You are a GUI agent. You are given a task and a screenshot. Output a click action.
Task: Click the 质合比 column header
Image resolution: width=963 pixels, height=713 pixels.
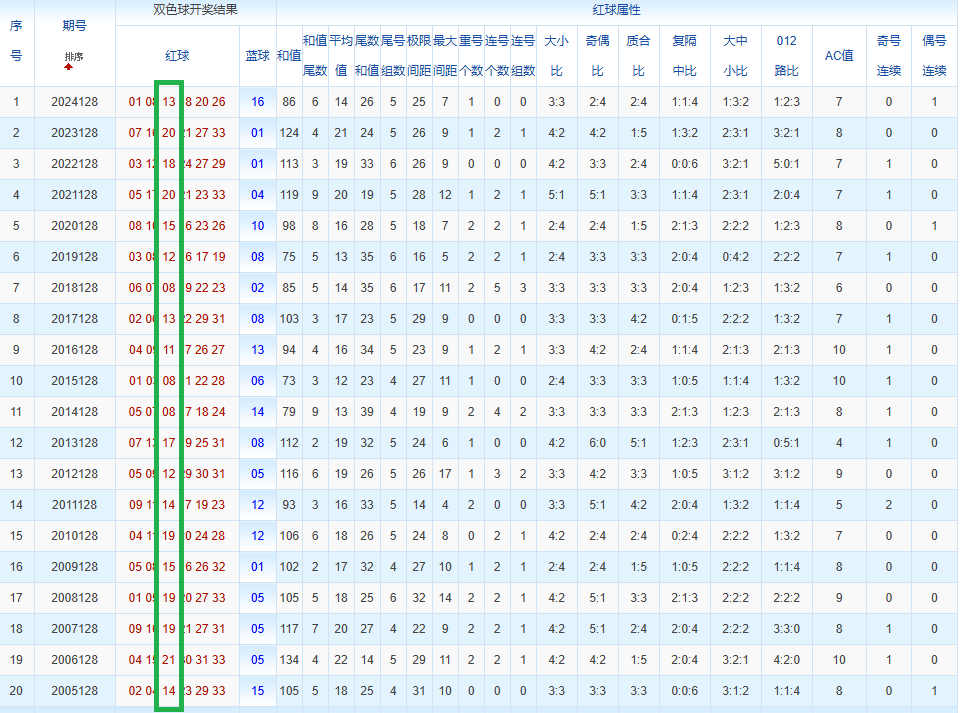638,56
